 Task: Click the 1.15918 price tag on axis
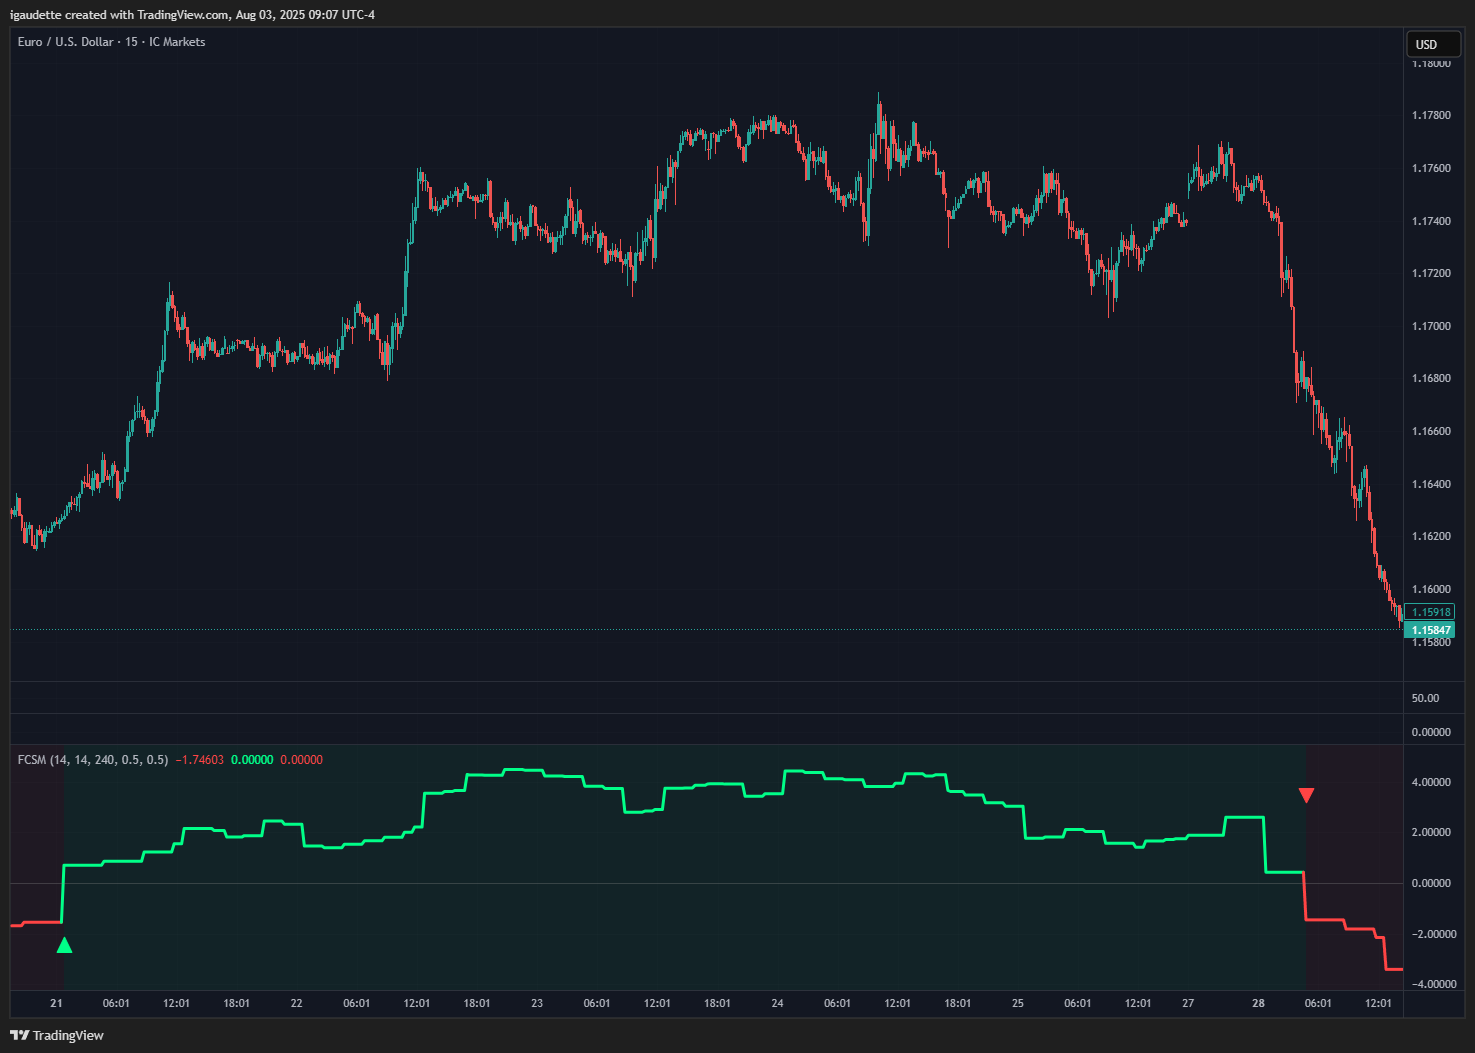tap(1430, 612)
